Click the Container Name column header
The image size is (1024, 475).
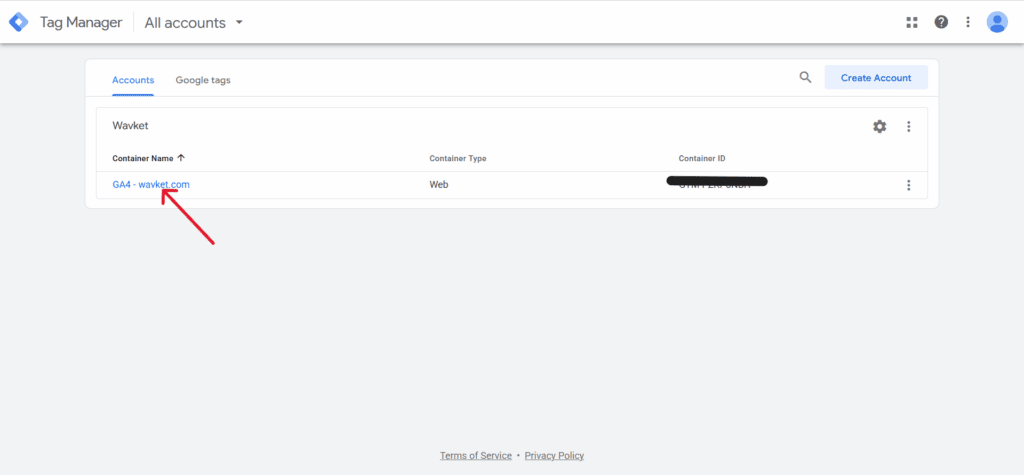143,159
